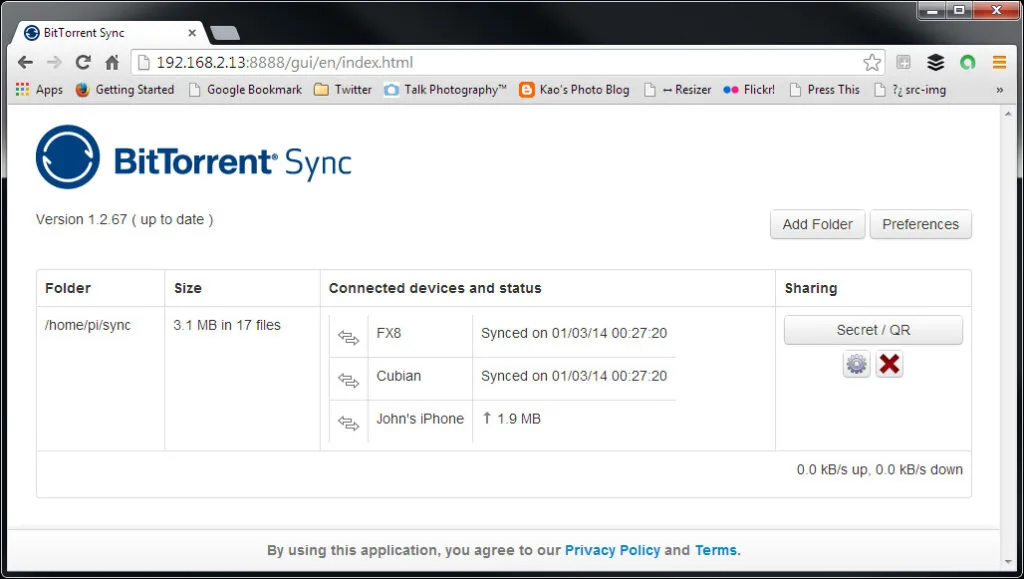
Task: Click the /home/pi/sync folder path
Action: pyautogui.click(x=88, y=325)
